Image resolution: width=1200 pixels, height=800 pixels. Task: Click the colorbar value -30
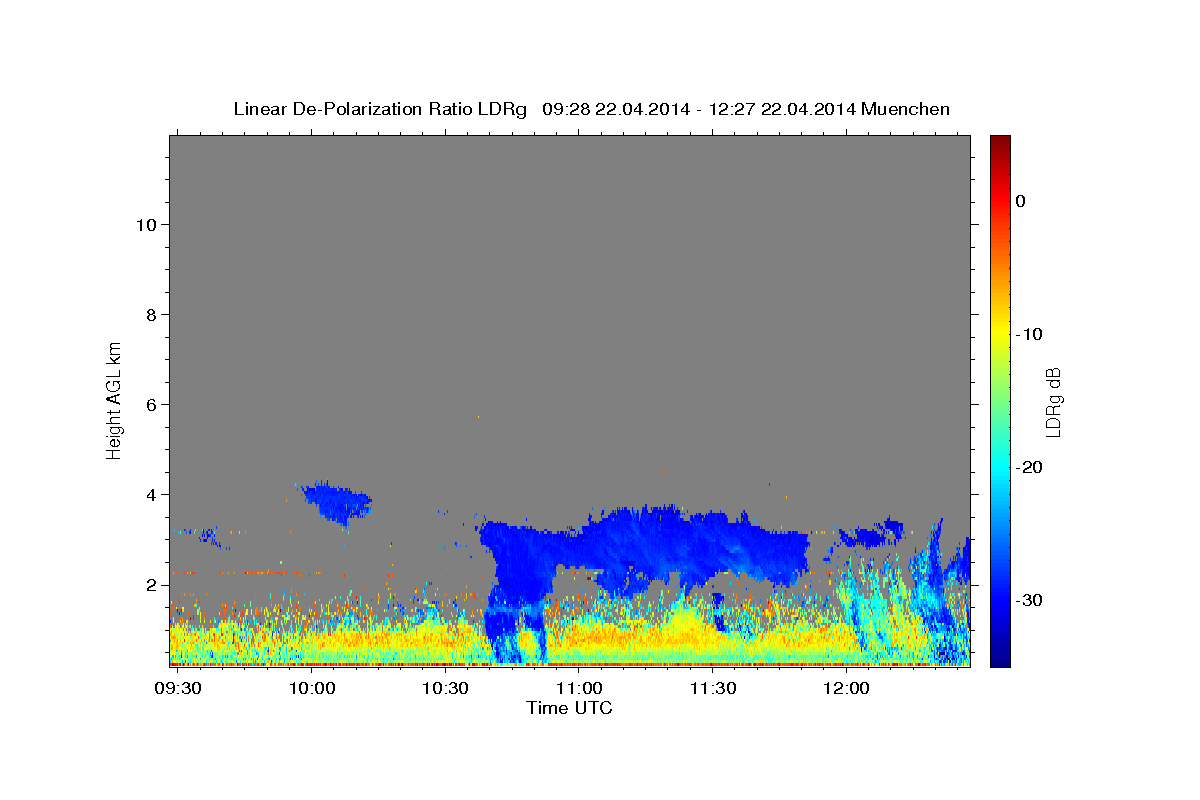1029,600
